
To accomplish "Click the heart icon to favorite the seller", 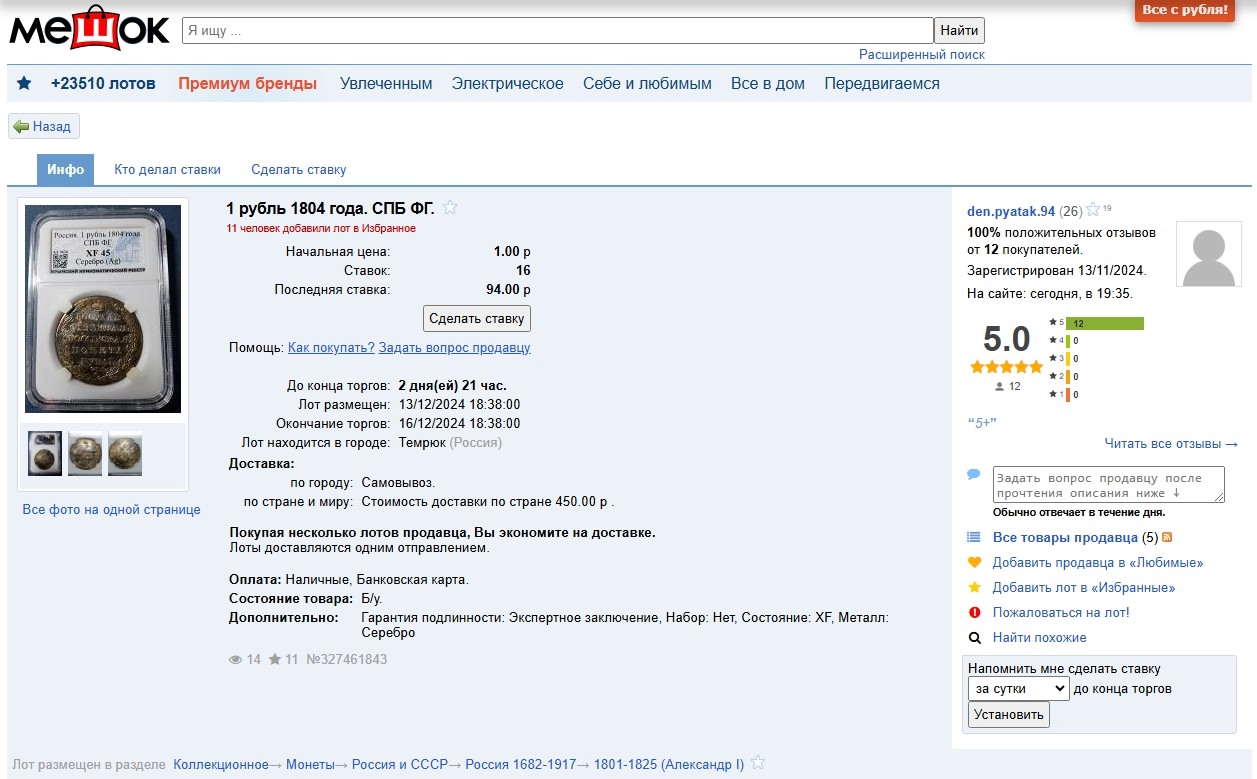I will [x=974, y=563].
